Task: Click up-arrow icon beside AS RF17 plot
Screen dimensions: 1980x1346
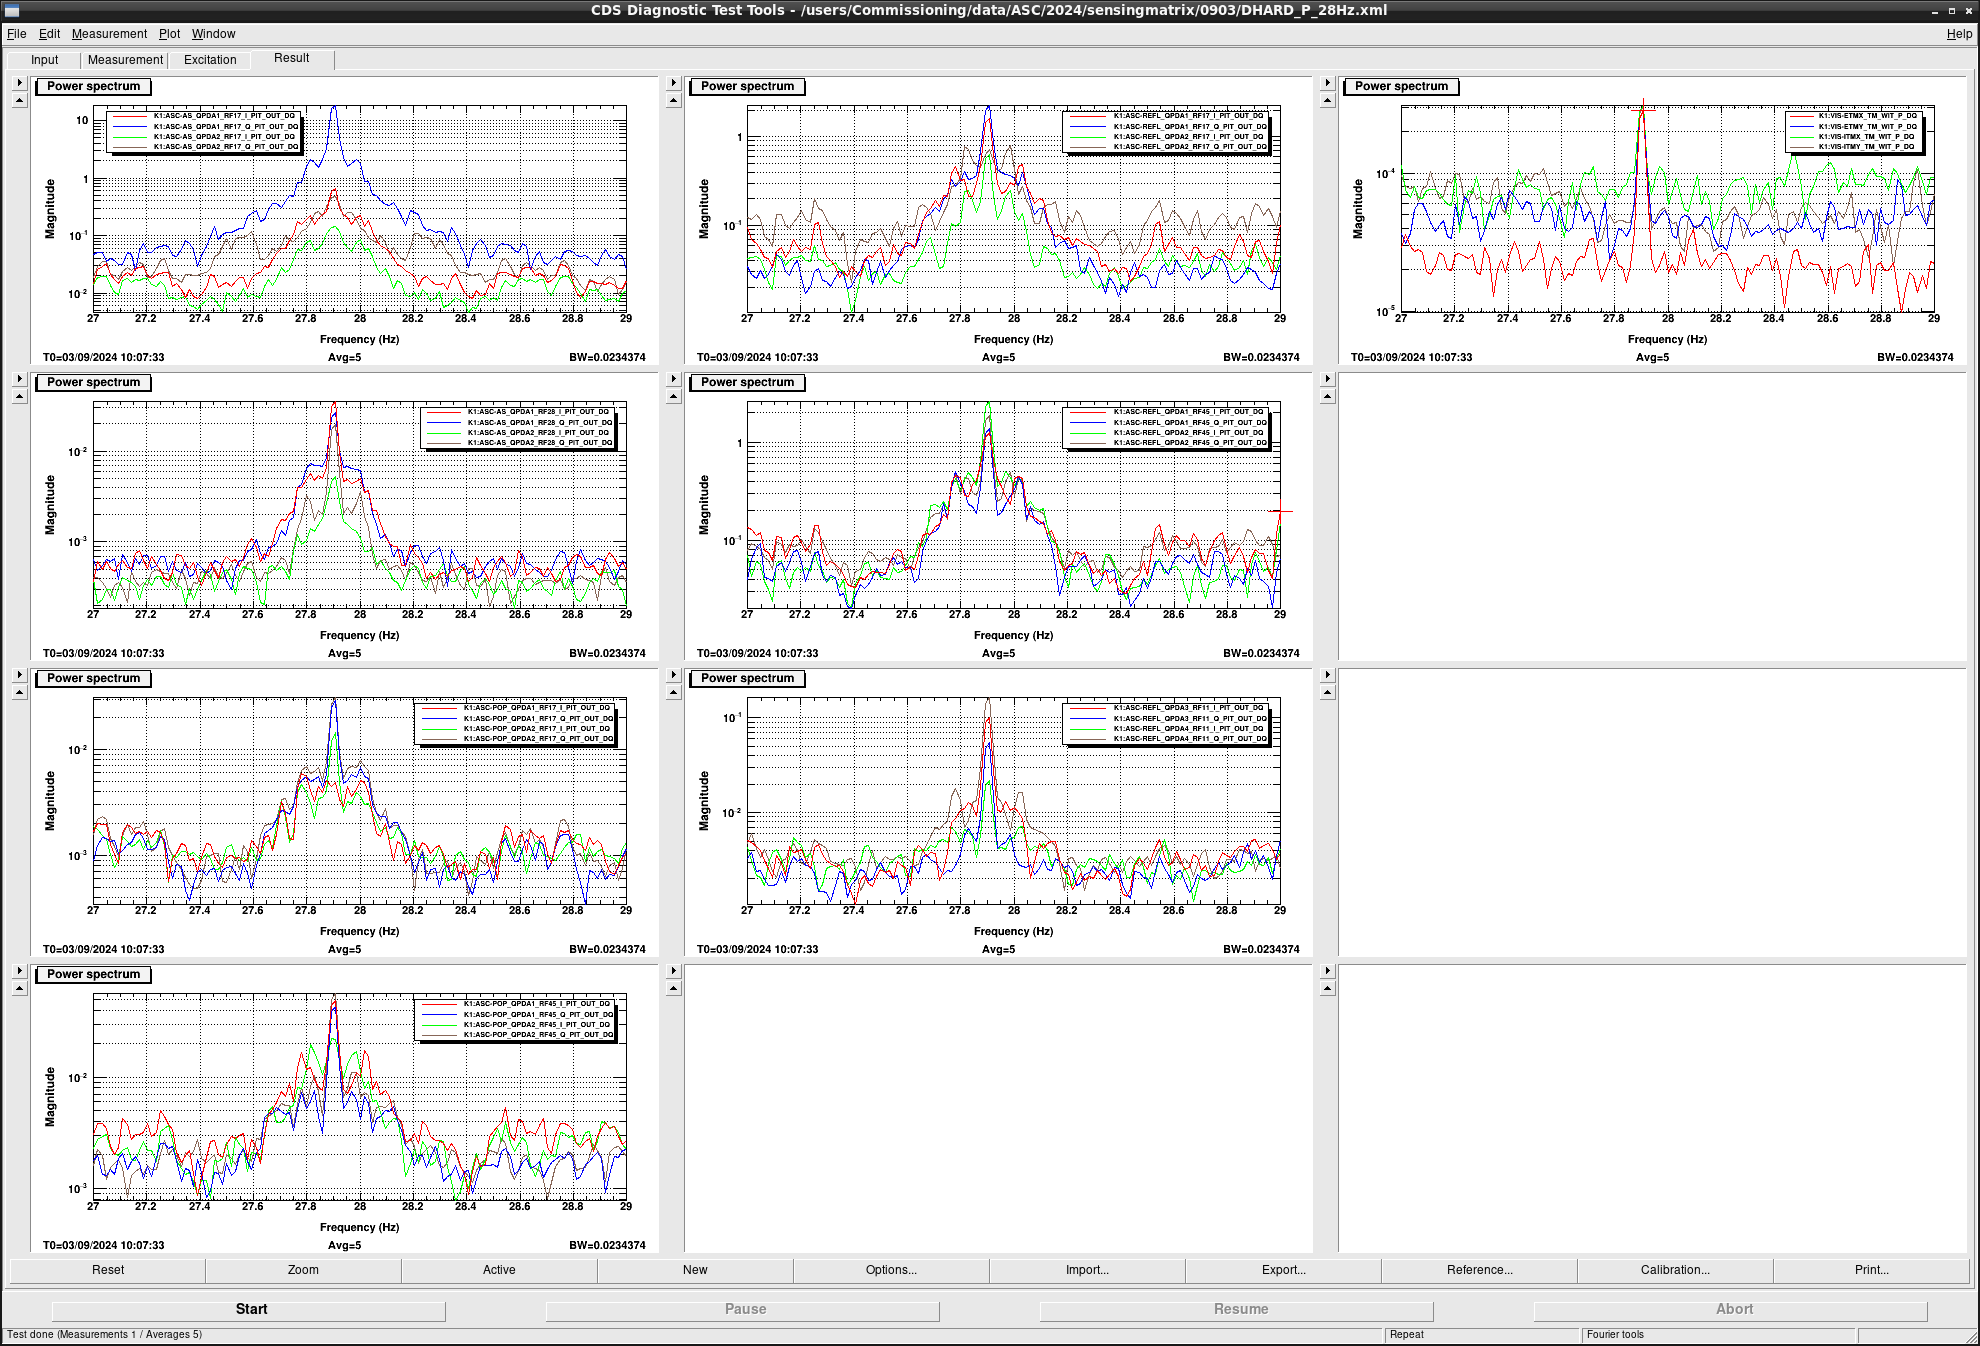Action: (19, 100)
